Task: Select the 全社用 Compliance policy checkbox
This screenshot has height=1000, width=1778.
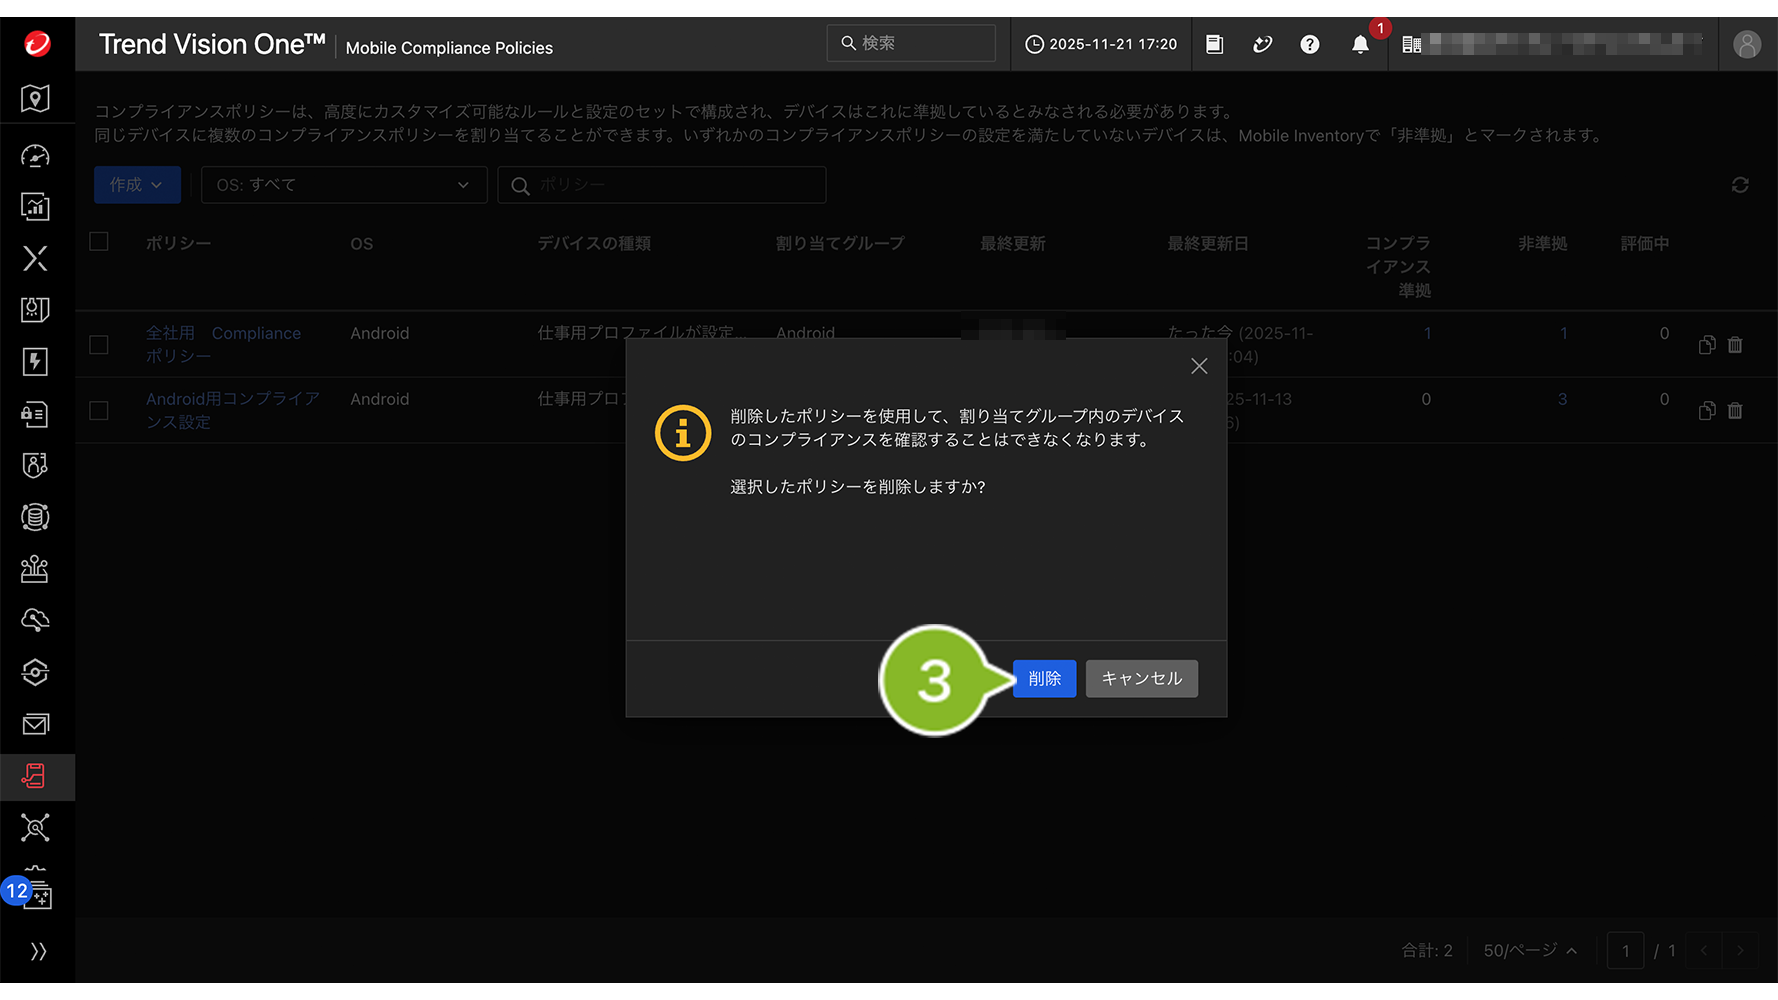Action: pos(99,345)
